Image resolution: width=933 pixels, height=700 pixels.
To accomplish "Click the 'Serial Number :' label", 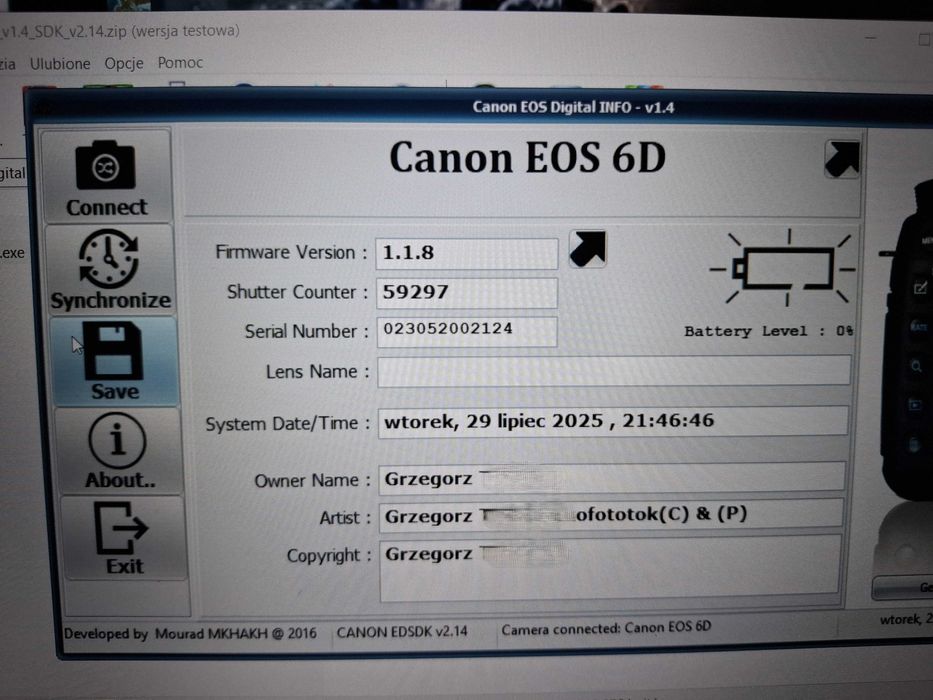I will tap(306, 332).
